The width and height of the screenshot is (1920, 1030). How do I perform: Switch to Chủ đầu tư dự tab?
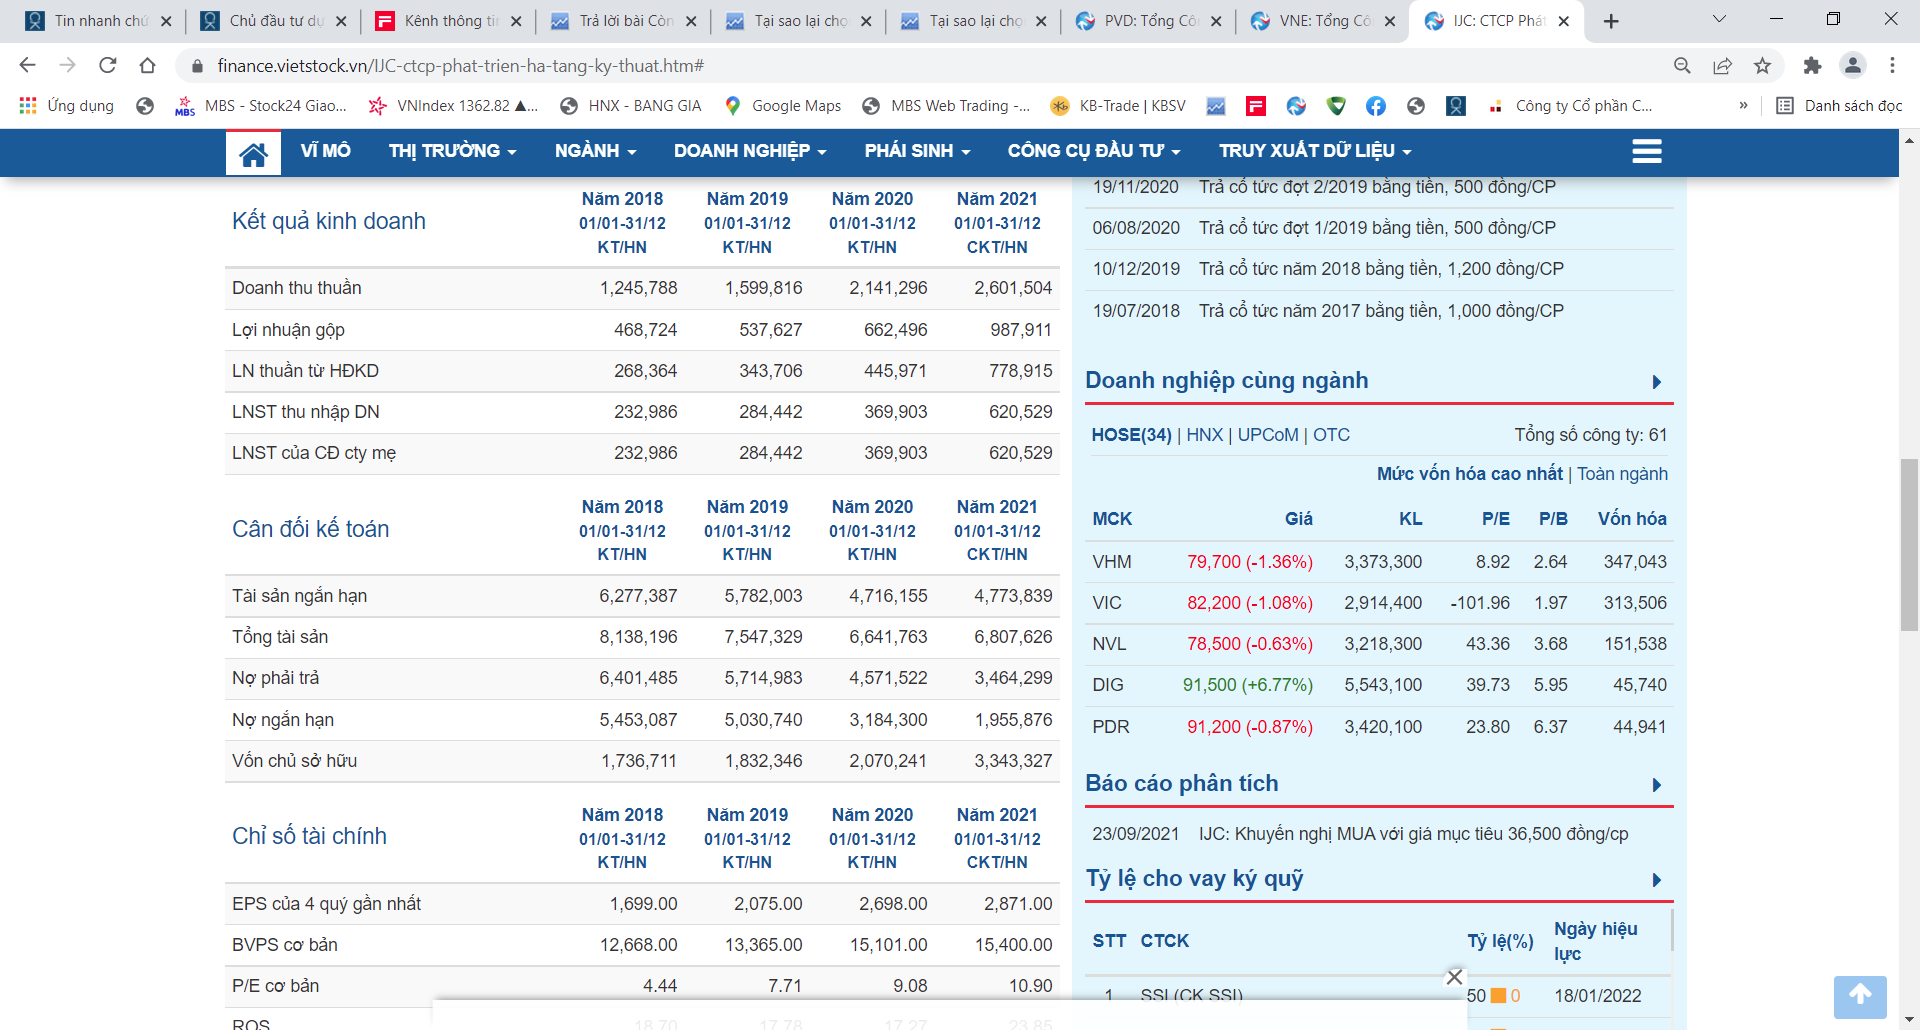point(274,21)
